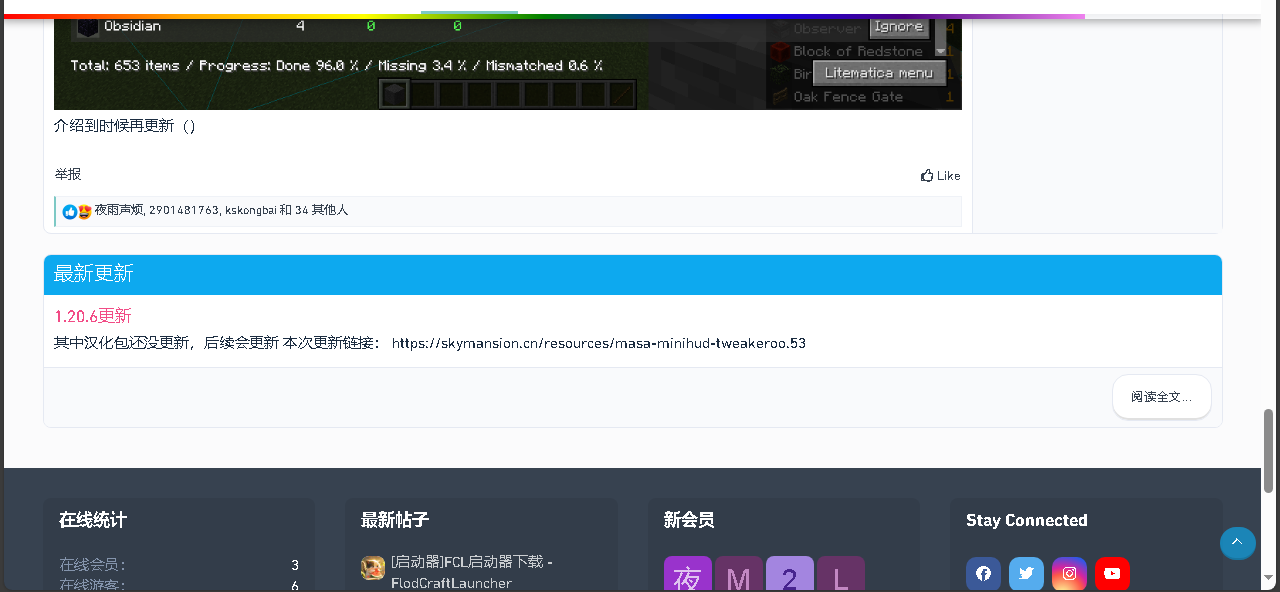This screenshot has width=1280, height=592.
Task: Open the Twitter icon under Stay Connected
Action: (1026, 573)
